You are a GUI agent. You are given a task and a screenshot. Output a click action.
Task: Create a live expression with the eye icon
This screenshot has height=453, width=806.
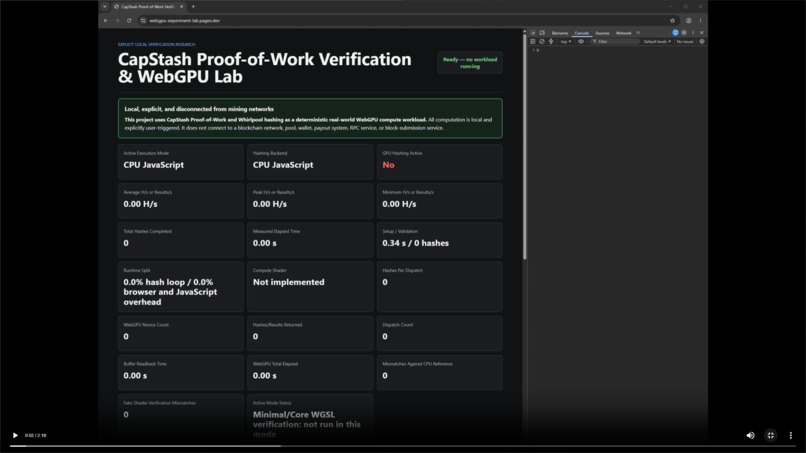(581, 42)
